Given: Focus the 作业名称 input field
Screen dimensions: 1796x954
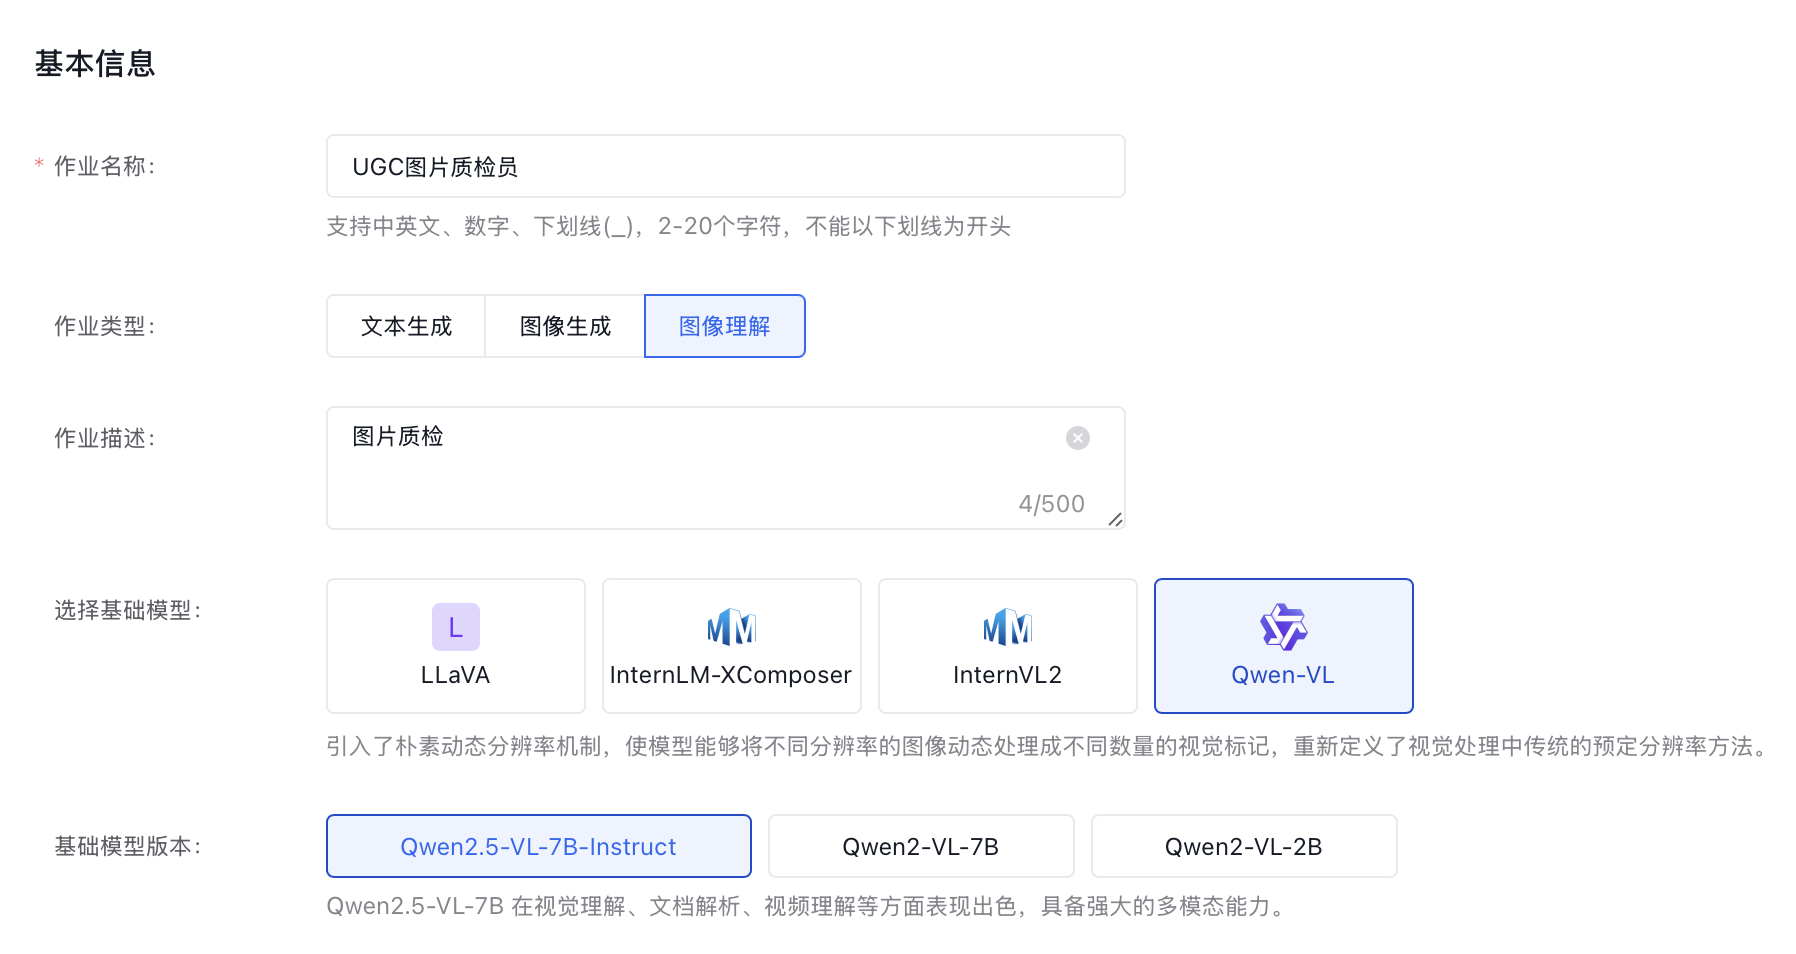Looking at the screenshot, I should pos(726,166).
